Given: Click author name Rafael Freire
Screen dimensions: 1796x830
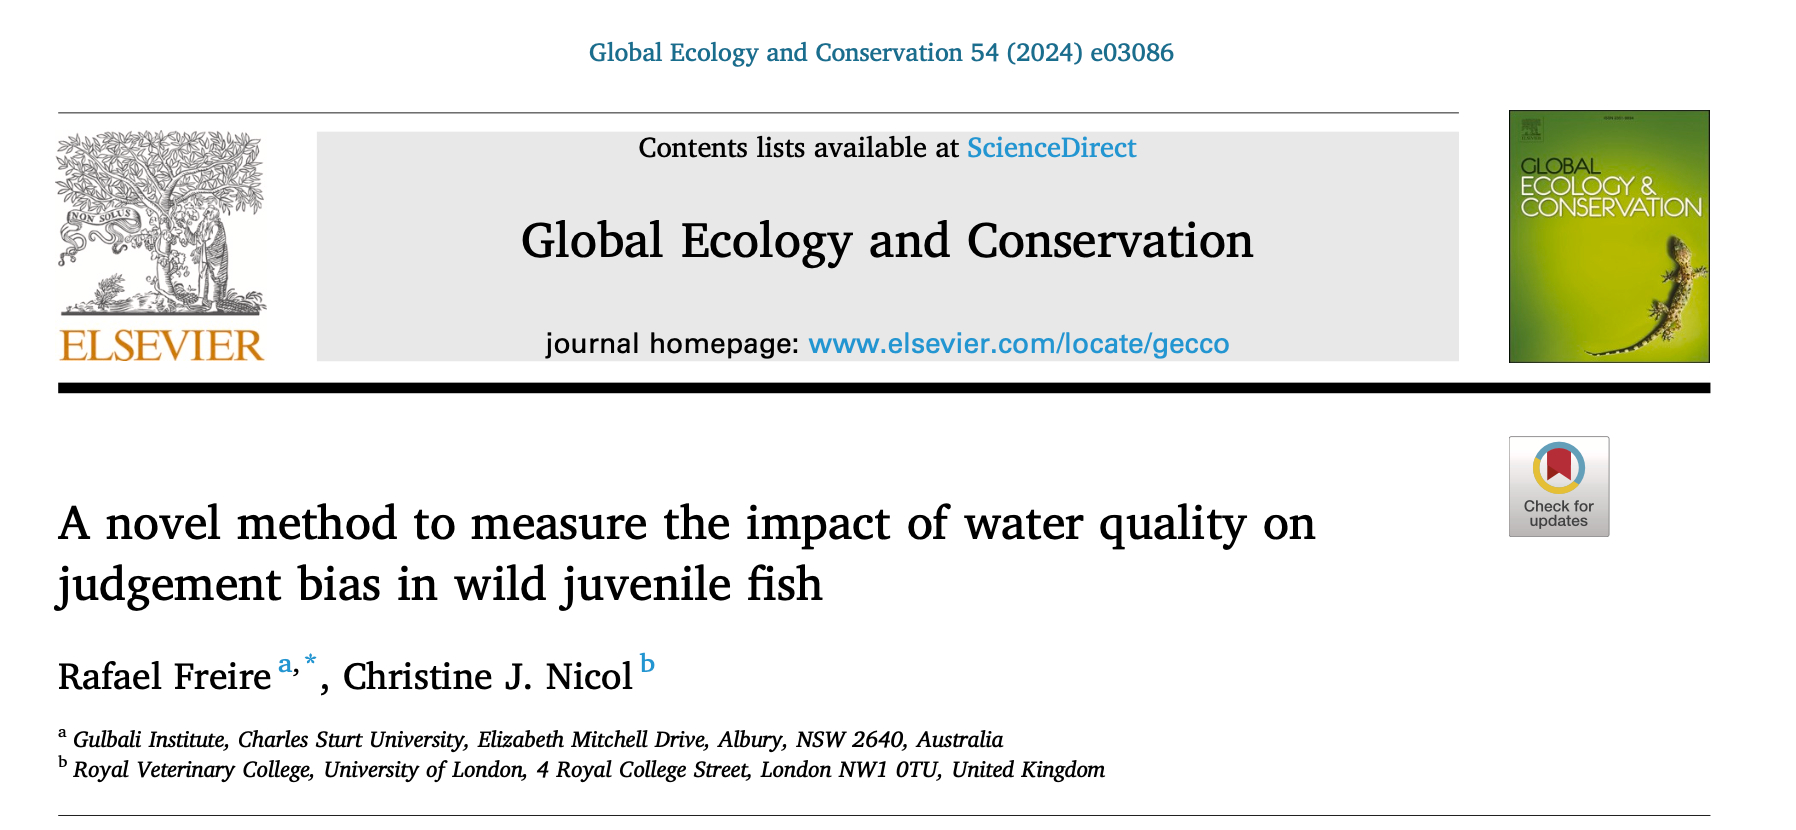Looking at the screenshot, I should click(164, 677).
